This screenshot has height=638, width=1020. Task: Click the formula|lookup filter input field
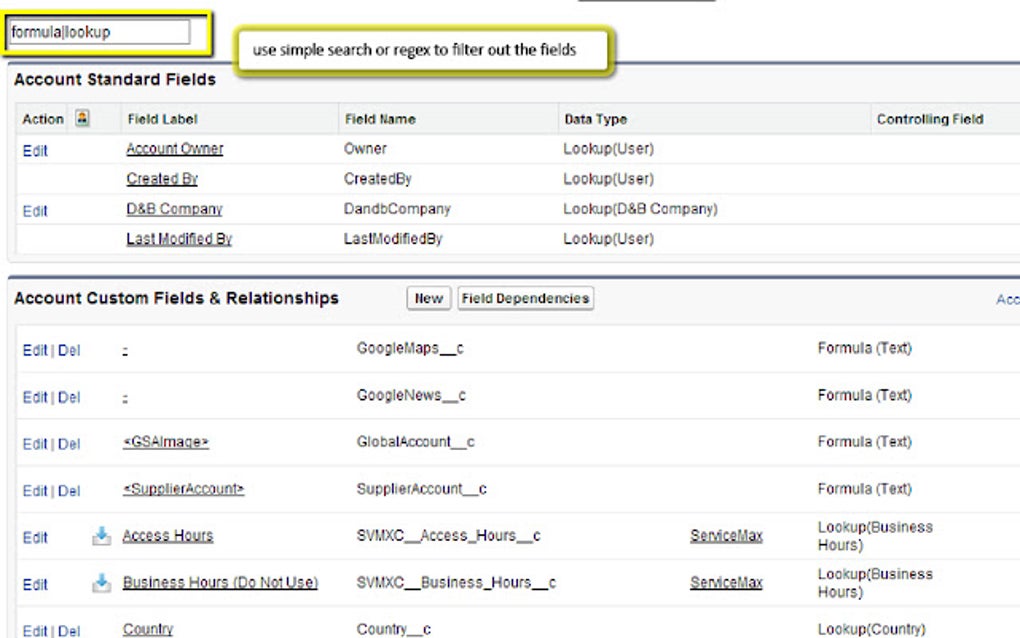pos(100,32)
